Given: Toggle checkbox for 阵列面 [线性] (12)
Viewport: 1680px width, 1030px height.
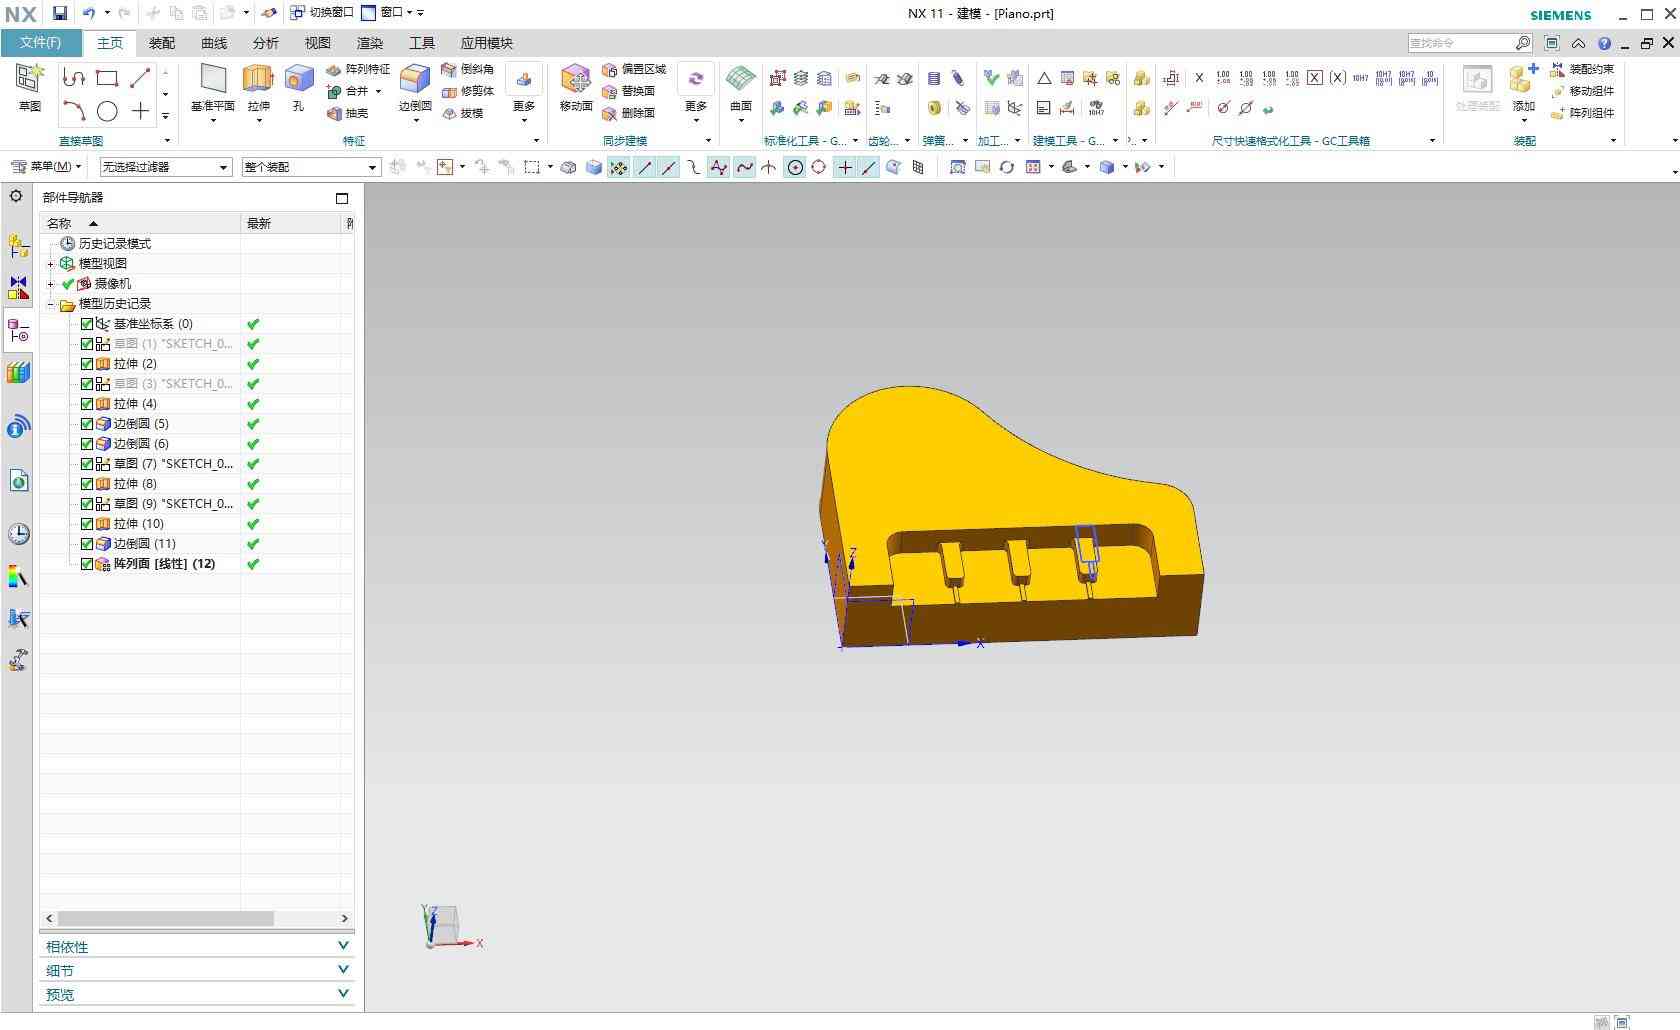Looking at the screenshot, I should coord(87,564).
